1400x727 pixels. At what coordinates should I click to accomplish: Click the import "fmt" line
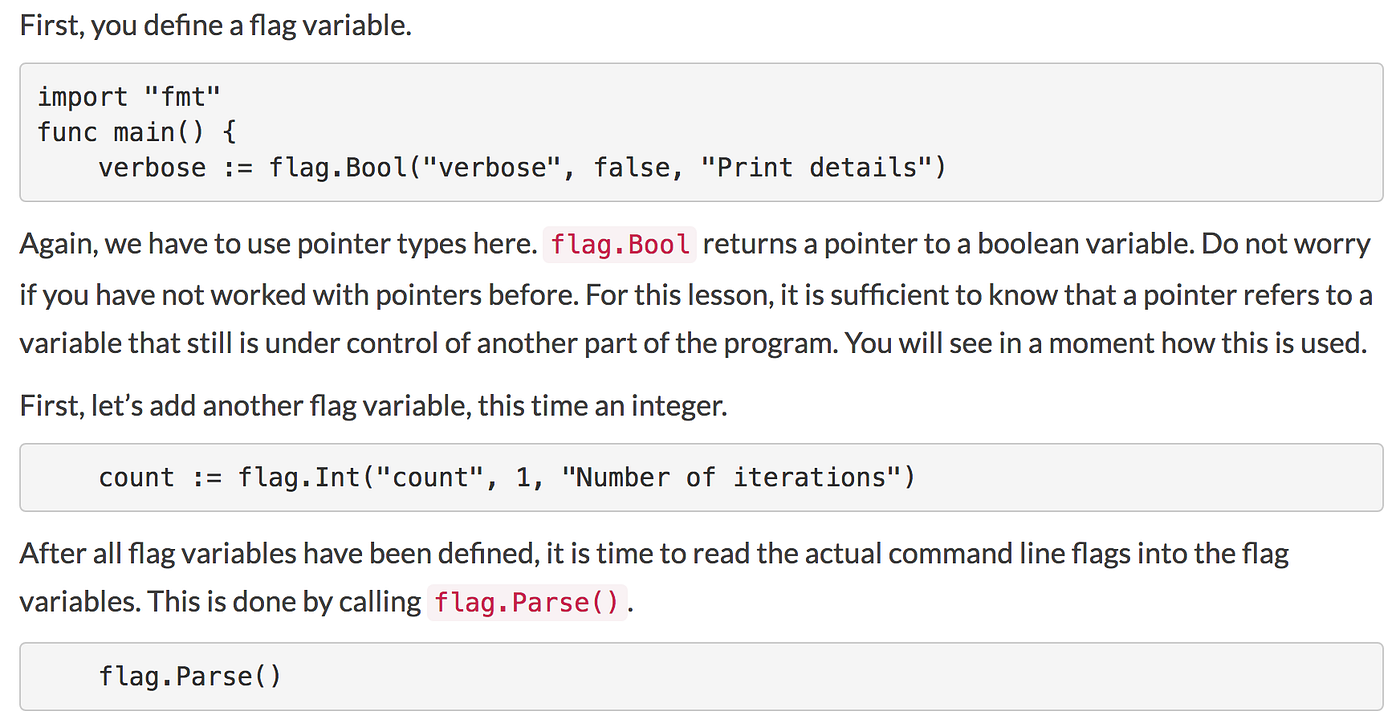click(128, 97)
